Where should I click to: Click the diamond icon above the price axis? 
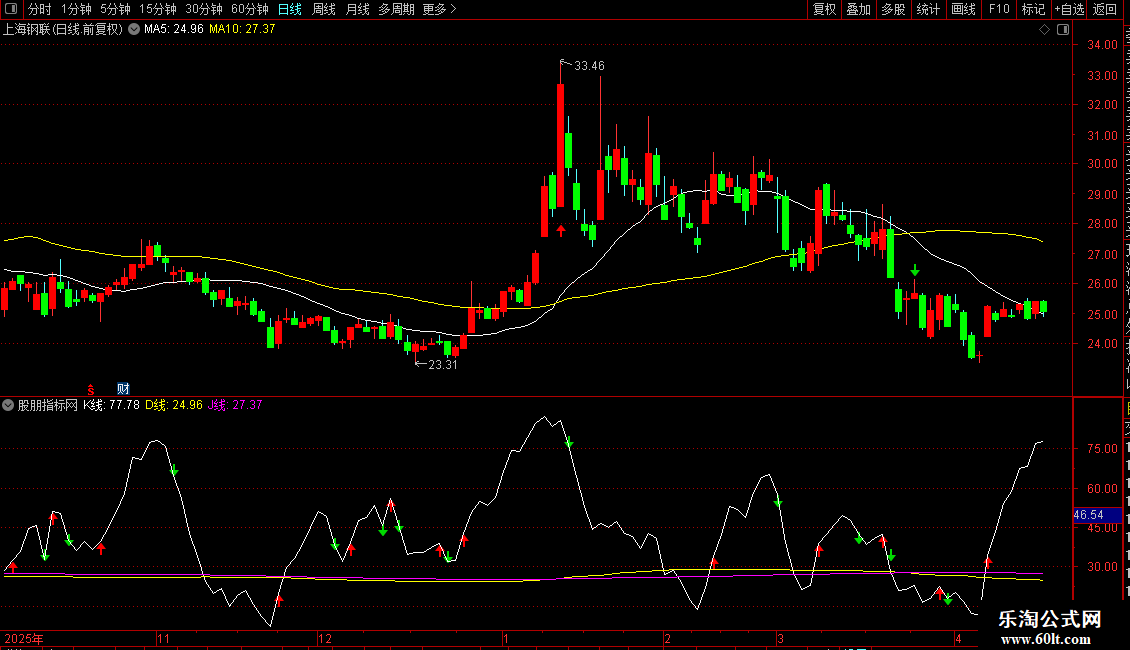pos(1044,30)
